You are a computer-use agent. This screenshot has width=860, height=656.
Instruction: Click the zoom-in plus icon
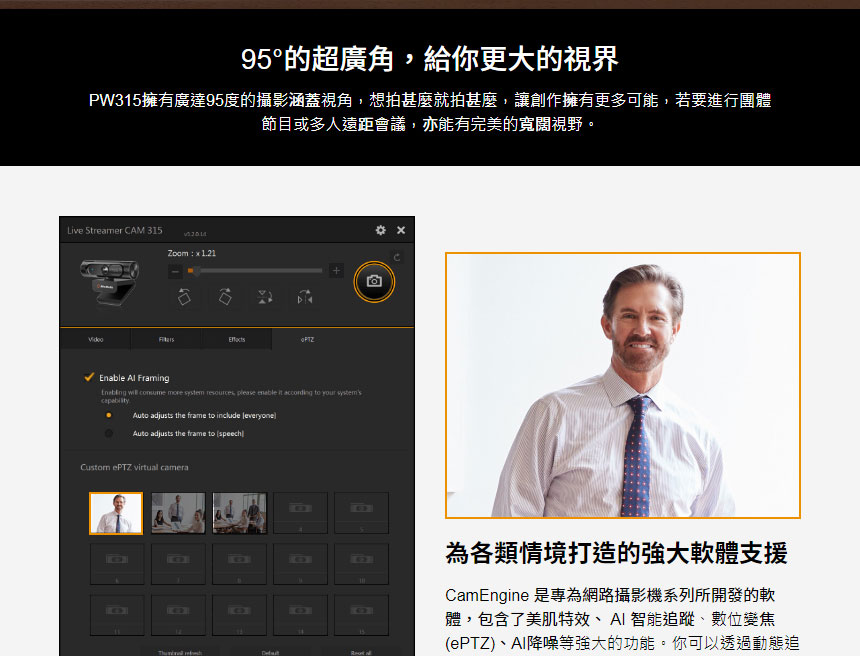336,271
